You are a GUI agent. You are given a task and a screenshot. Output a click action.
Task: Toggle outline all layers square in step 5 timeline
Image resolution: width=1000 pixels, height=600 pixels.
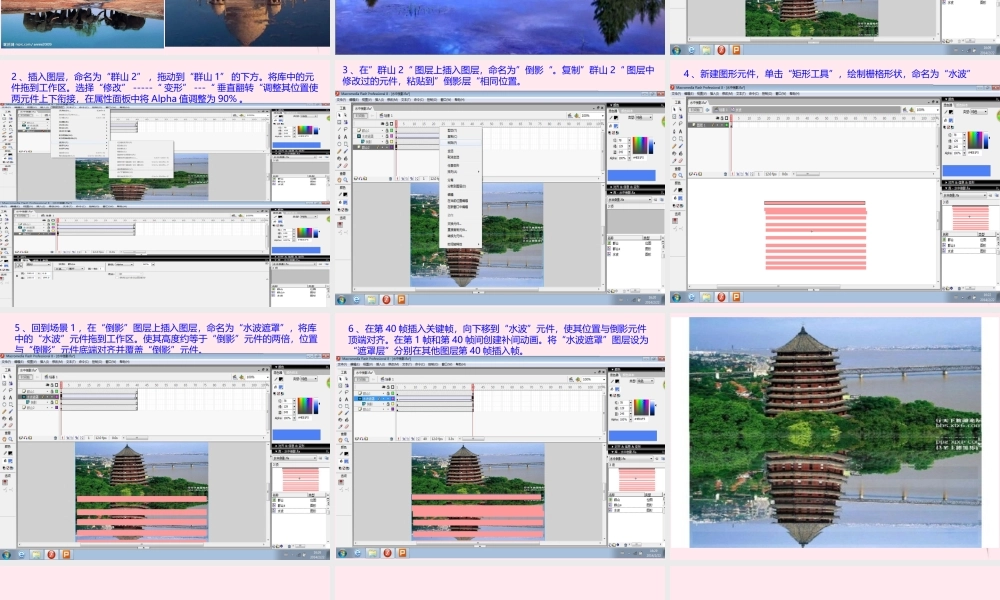coord(57,385)
